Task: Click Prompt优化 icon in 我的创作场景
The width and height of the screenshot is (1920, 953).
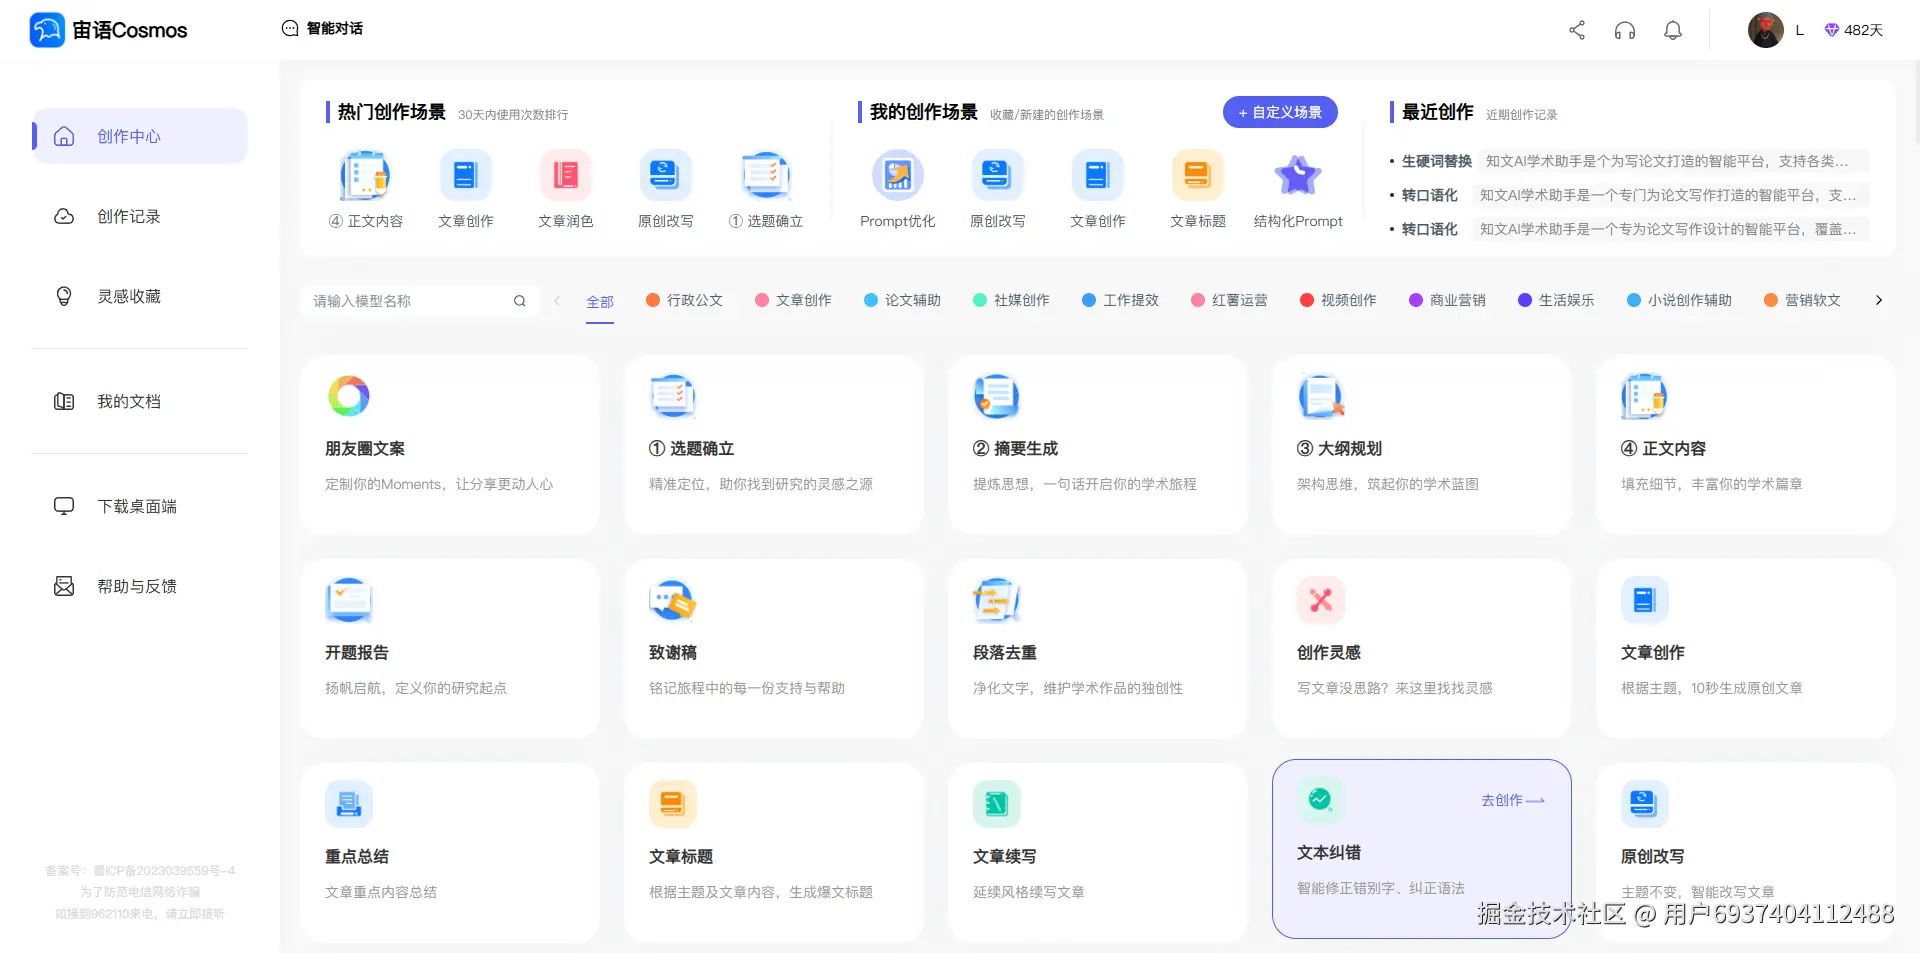Action: coord(898,176)
